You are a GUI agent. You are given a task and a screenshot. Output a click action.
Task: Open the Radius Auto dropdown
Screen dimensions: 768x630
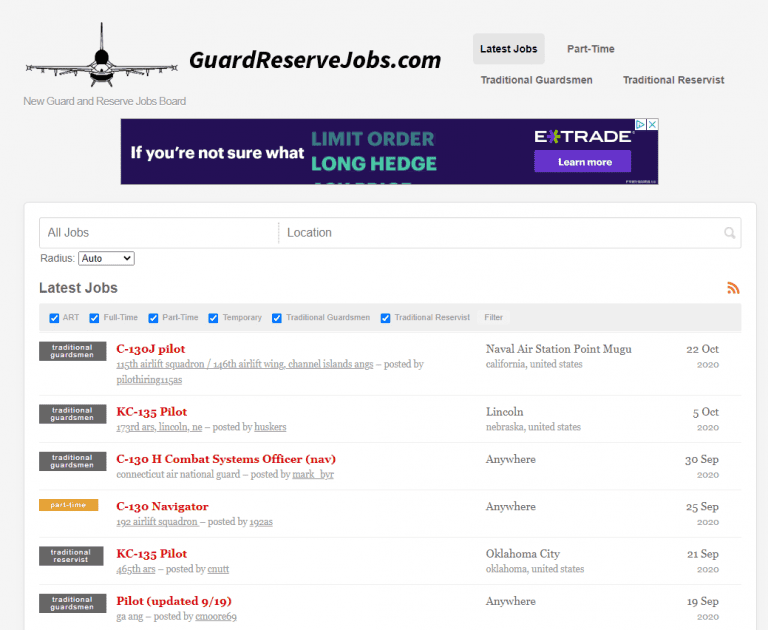pos(106,258)
